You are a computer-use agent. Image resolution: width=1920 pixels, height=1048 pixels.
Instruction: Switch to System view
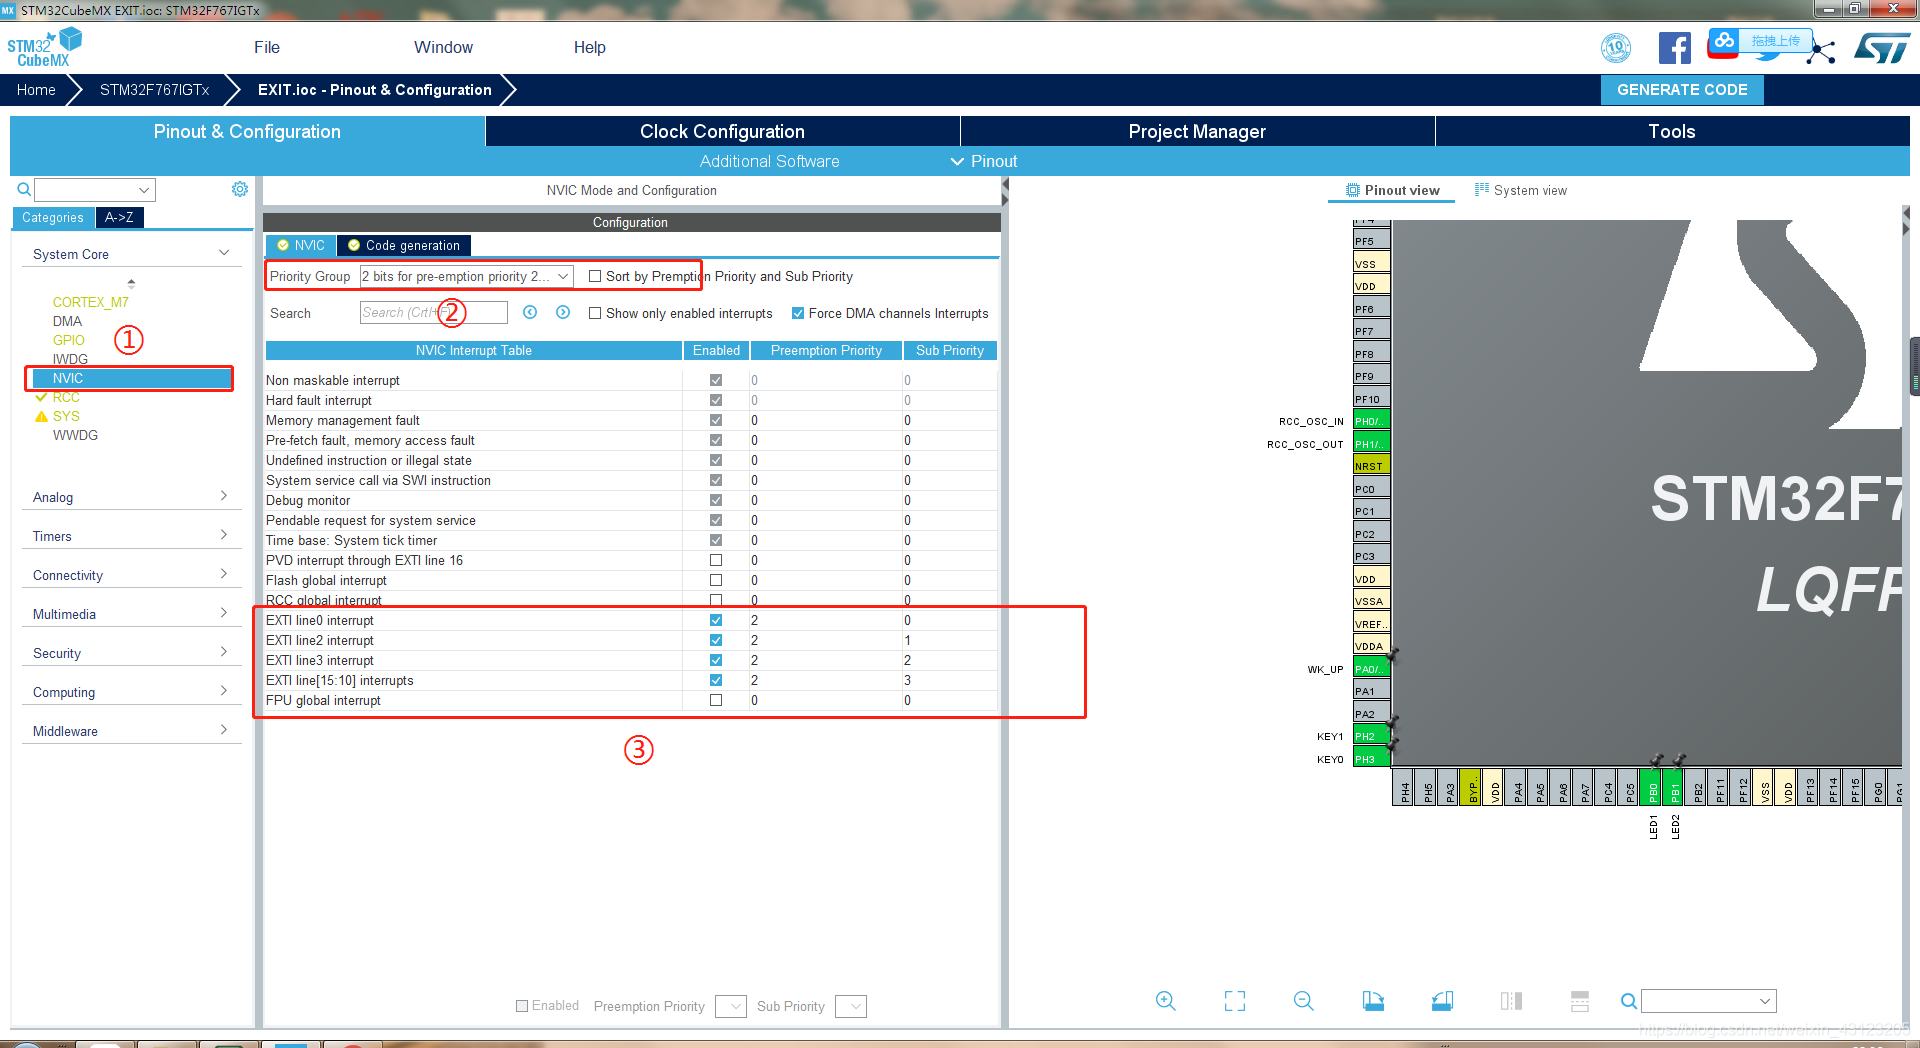tap(1521, 190)
